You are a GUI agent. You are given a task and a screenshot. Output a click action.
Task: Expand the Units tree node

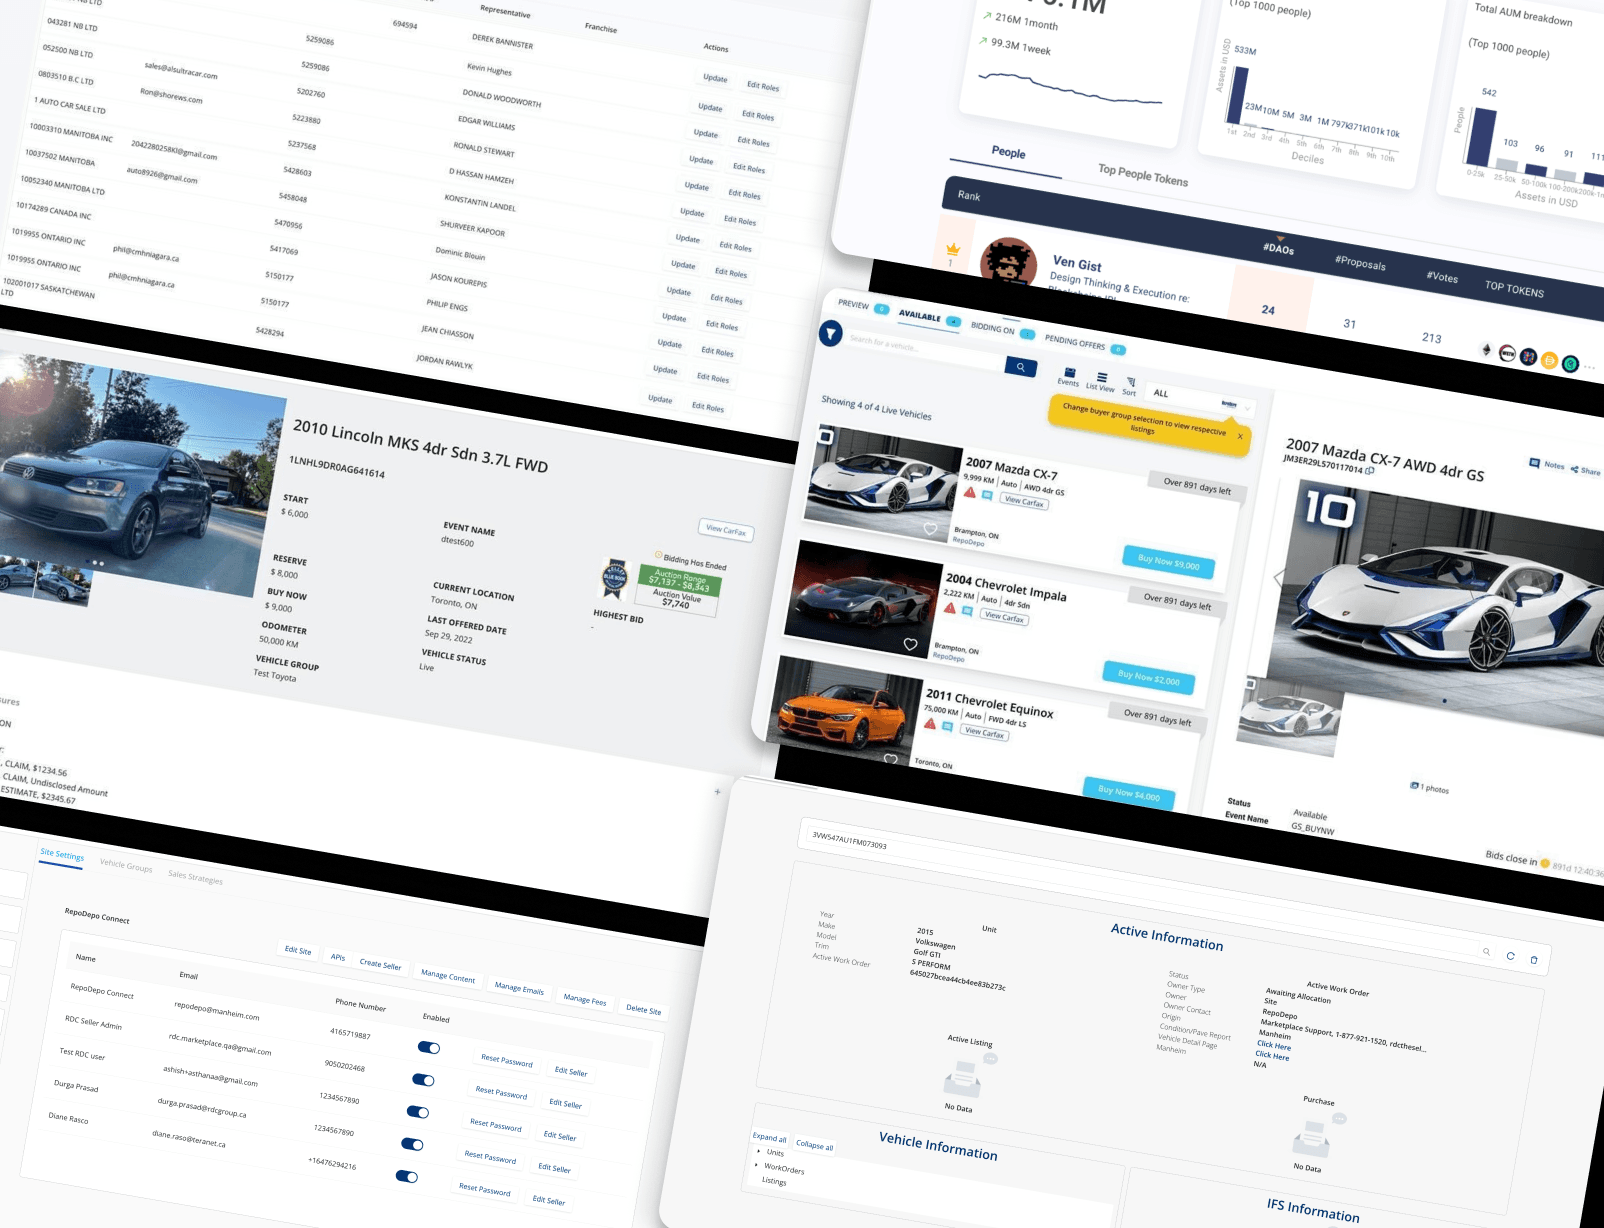tap(759, 1151)
